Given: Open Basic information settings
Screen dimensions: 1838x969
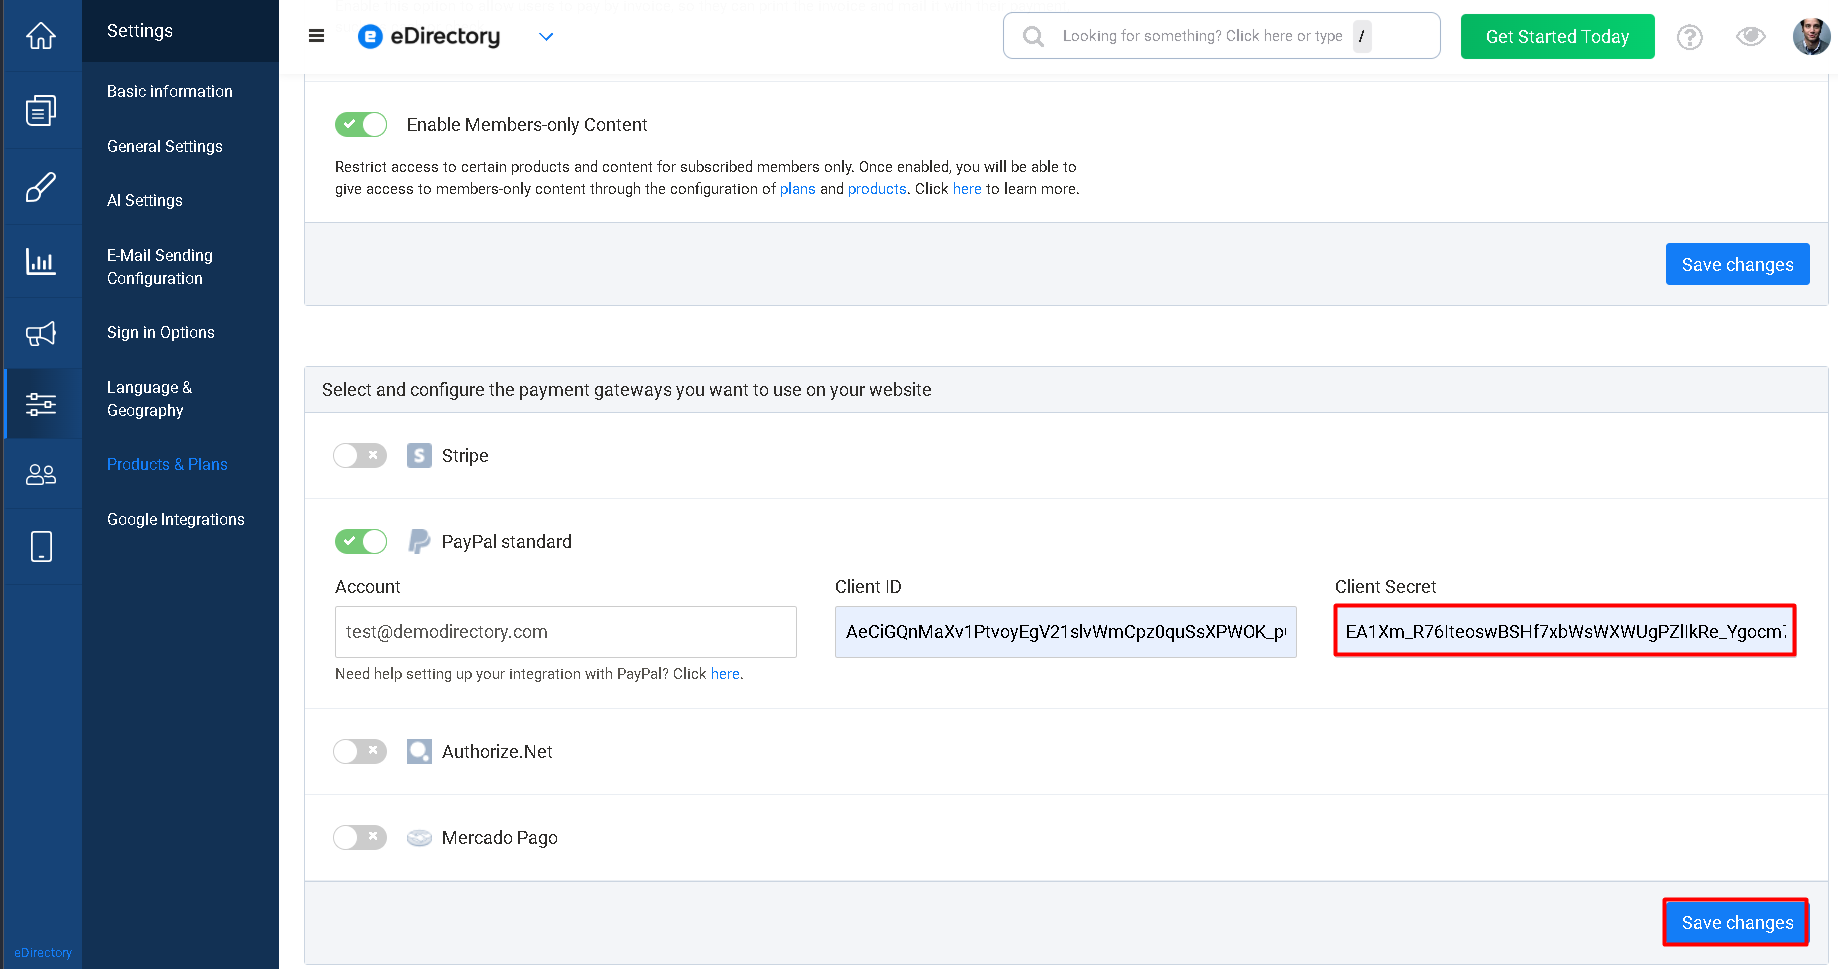Looking at the screenshot, I should click(170, 91).
